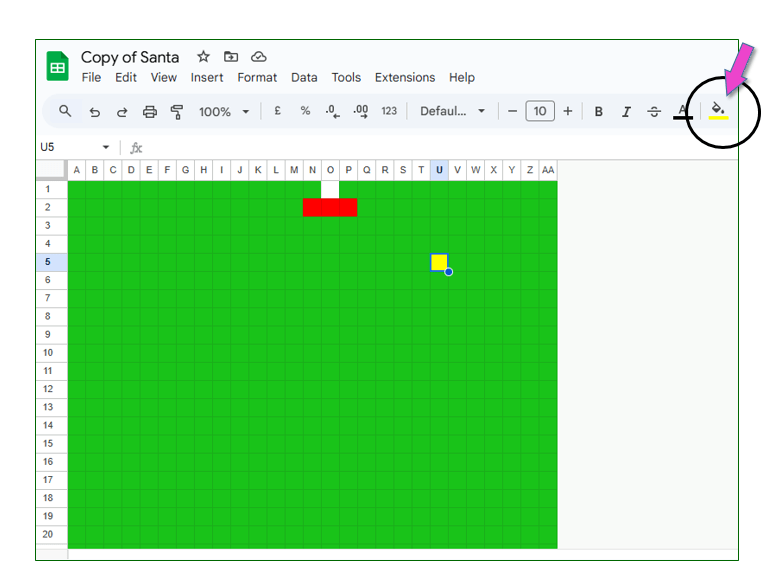The height and width of the screenshot is (580, 769).
Task: Click the move to folder icon
Action: click(x=231, y=57)
